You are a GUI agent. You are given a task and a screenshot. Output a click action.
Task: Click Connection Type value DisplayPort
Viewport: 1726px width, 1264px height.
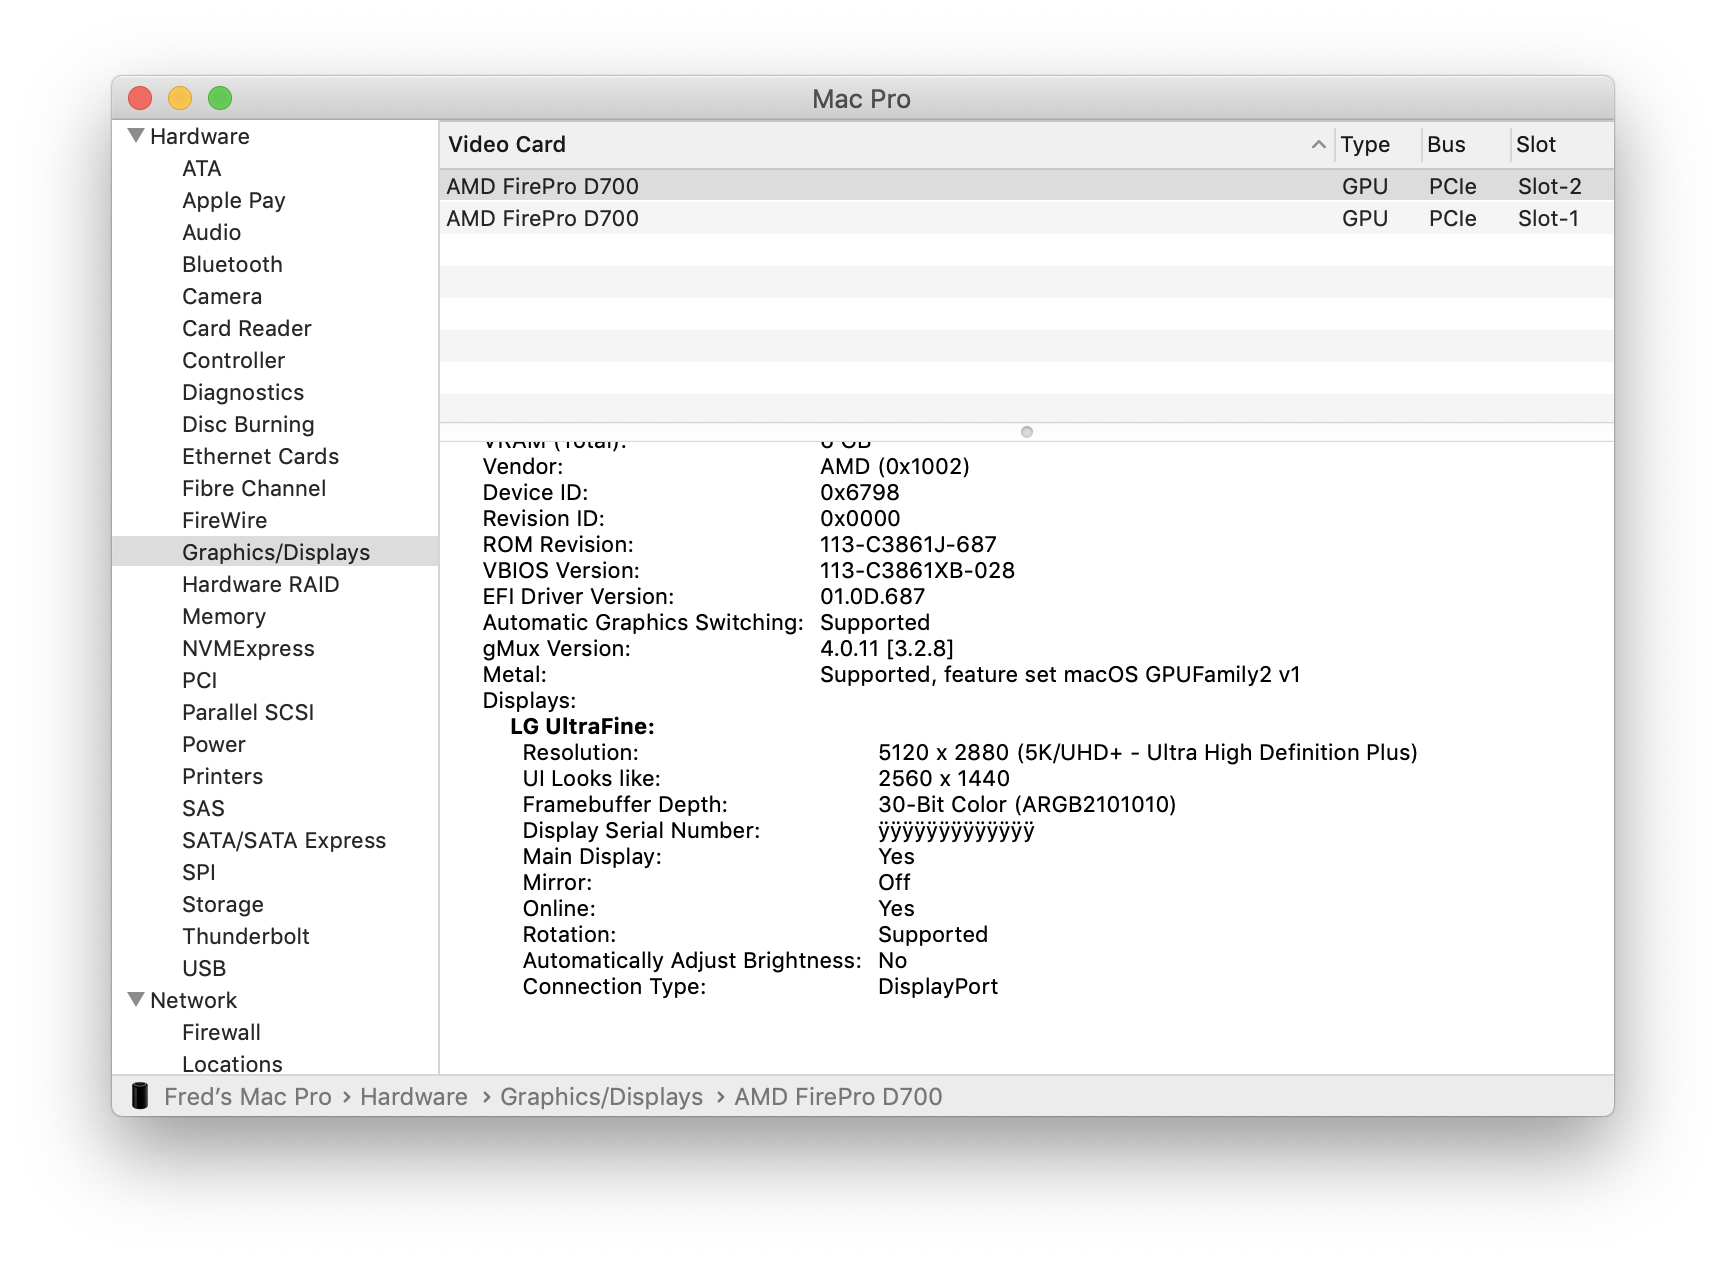point(938,986)
